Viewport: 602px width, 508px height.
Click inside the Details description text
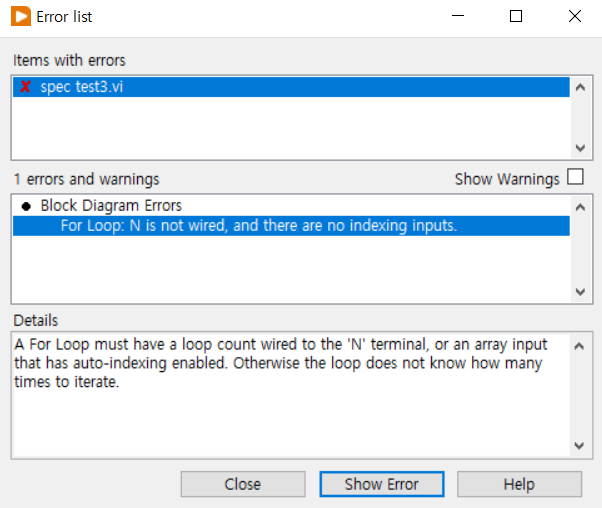pos(280,364)
